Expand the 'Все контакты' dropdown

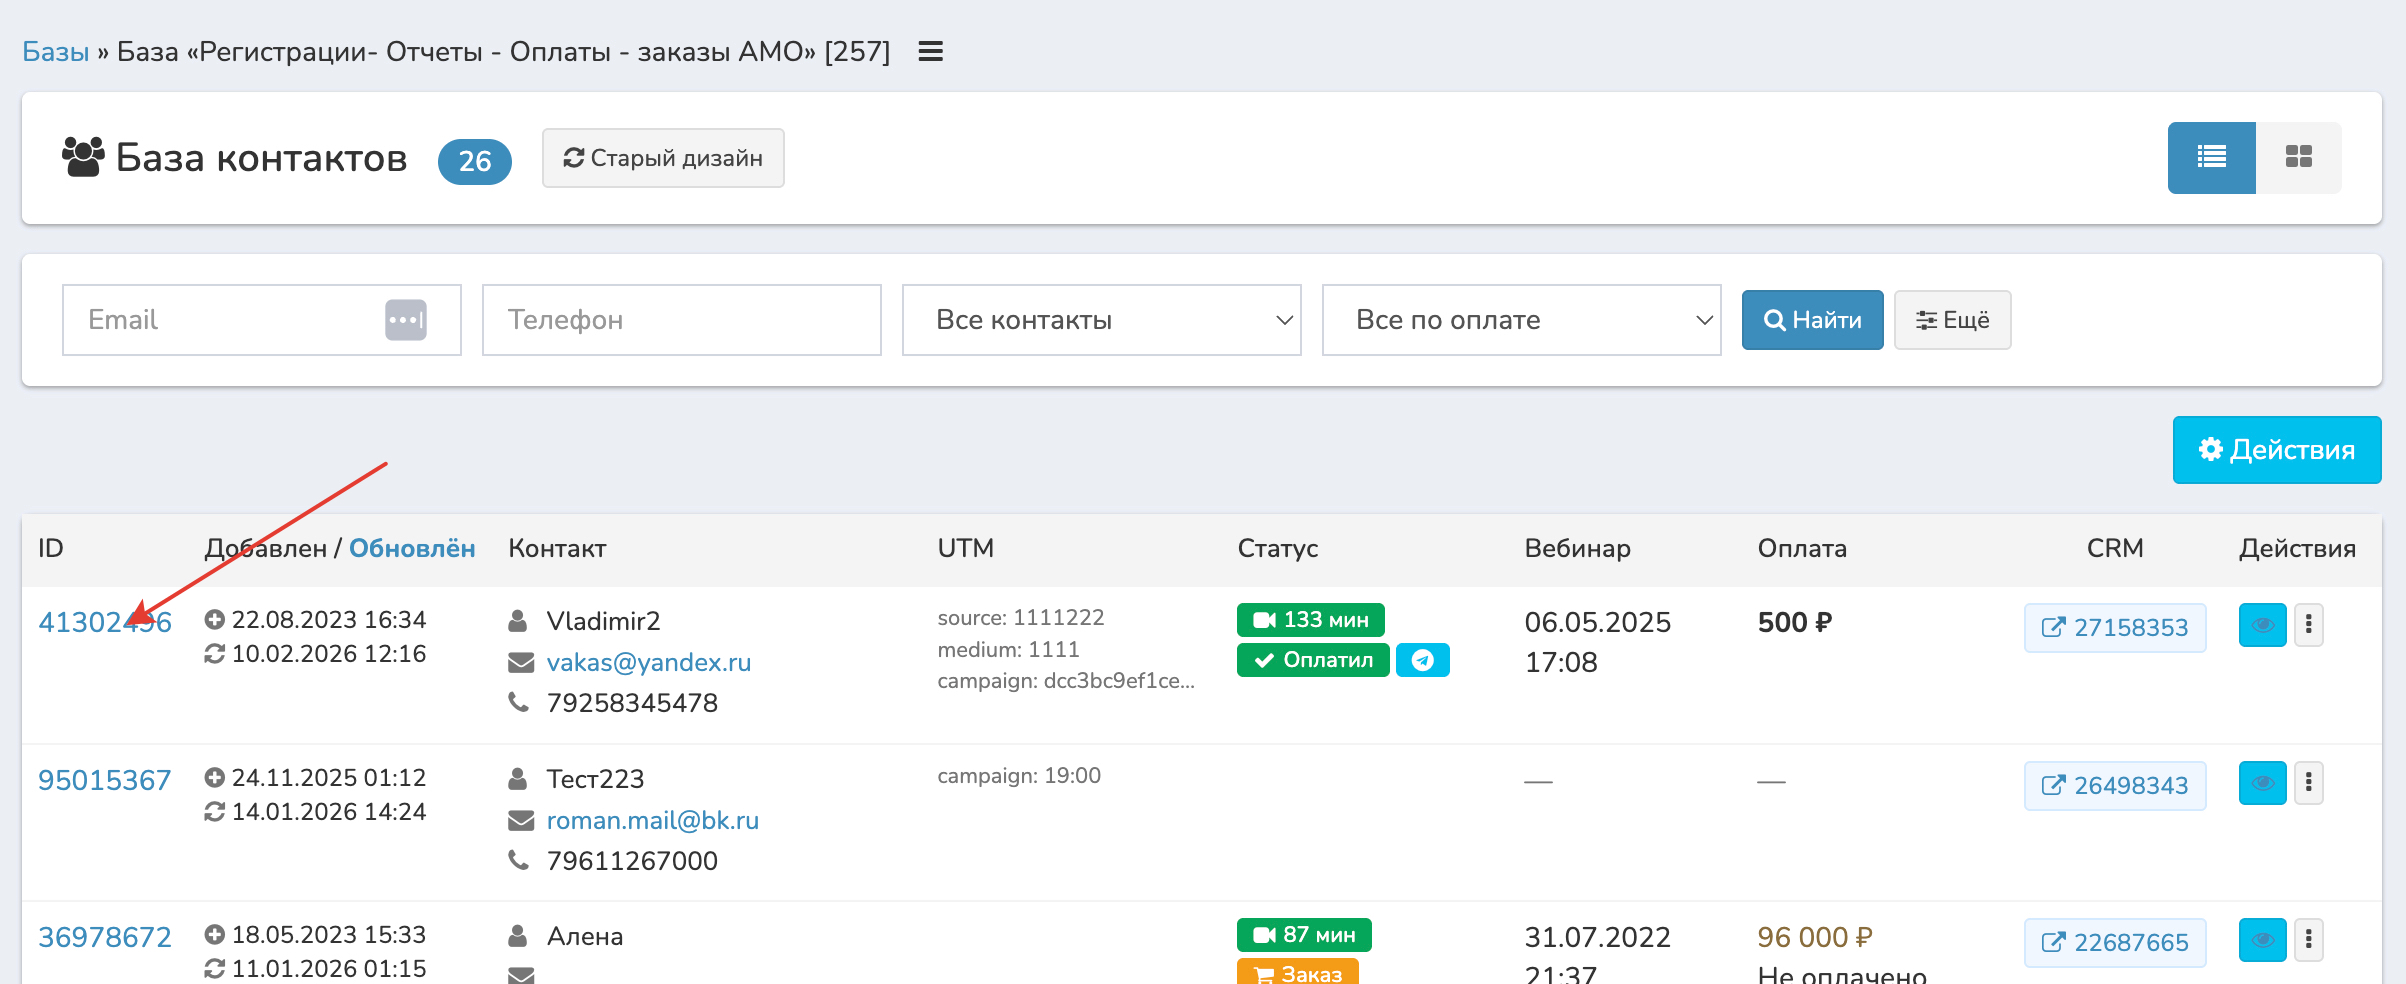[1101, 320]
